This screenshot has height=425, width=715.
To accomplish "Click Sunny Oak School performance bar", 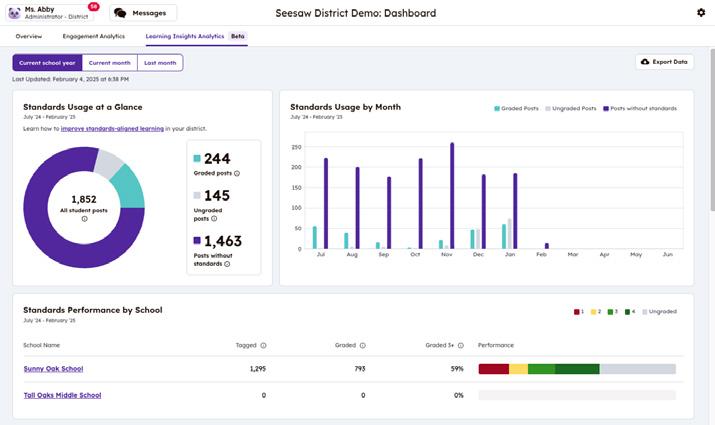I will click(577, 369).
